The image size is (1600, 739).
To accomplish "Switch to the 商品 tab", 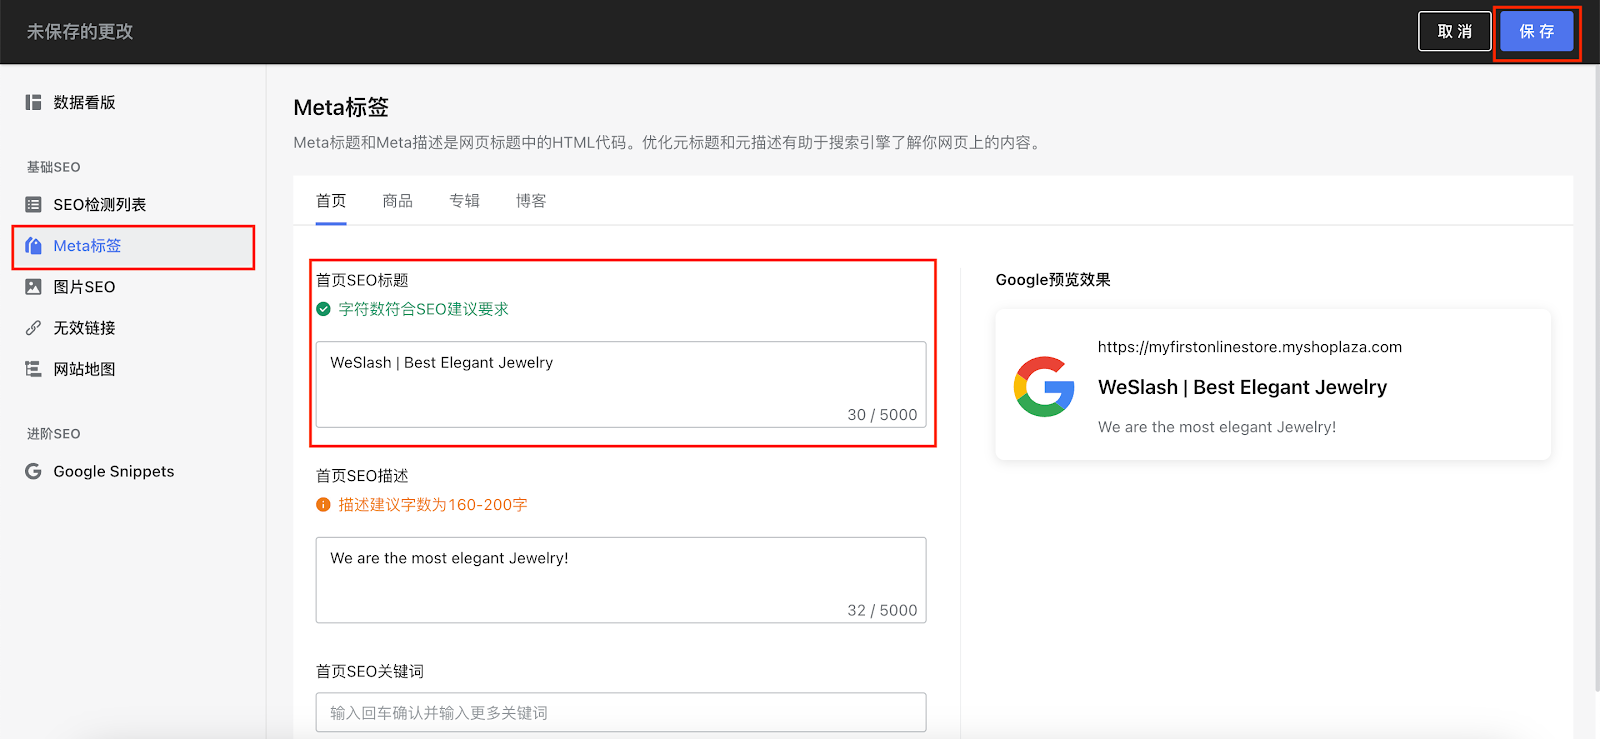I will [398, 201].
